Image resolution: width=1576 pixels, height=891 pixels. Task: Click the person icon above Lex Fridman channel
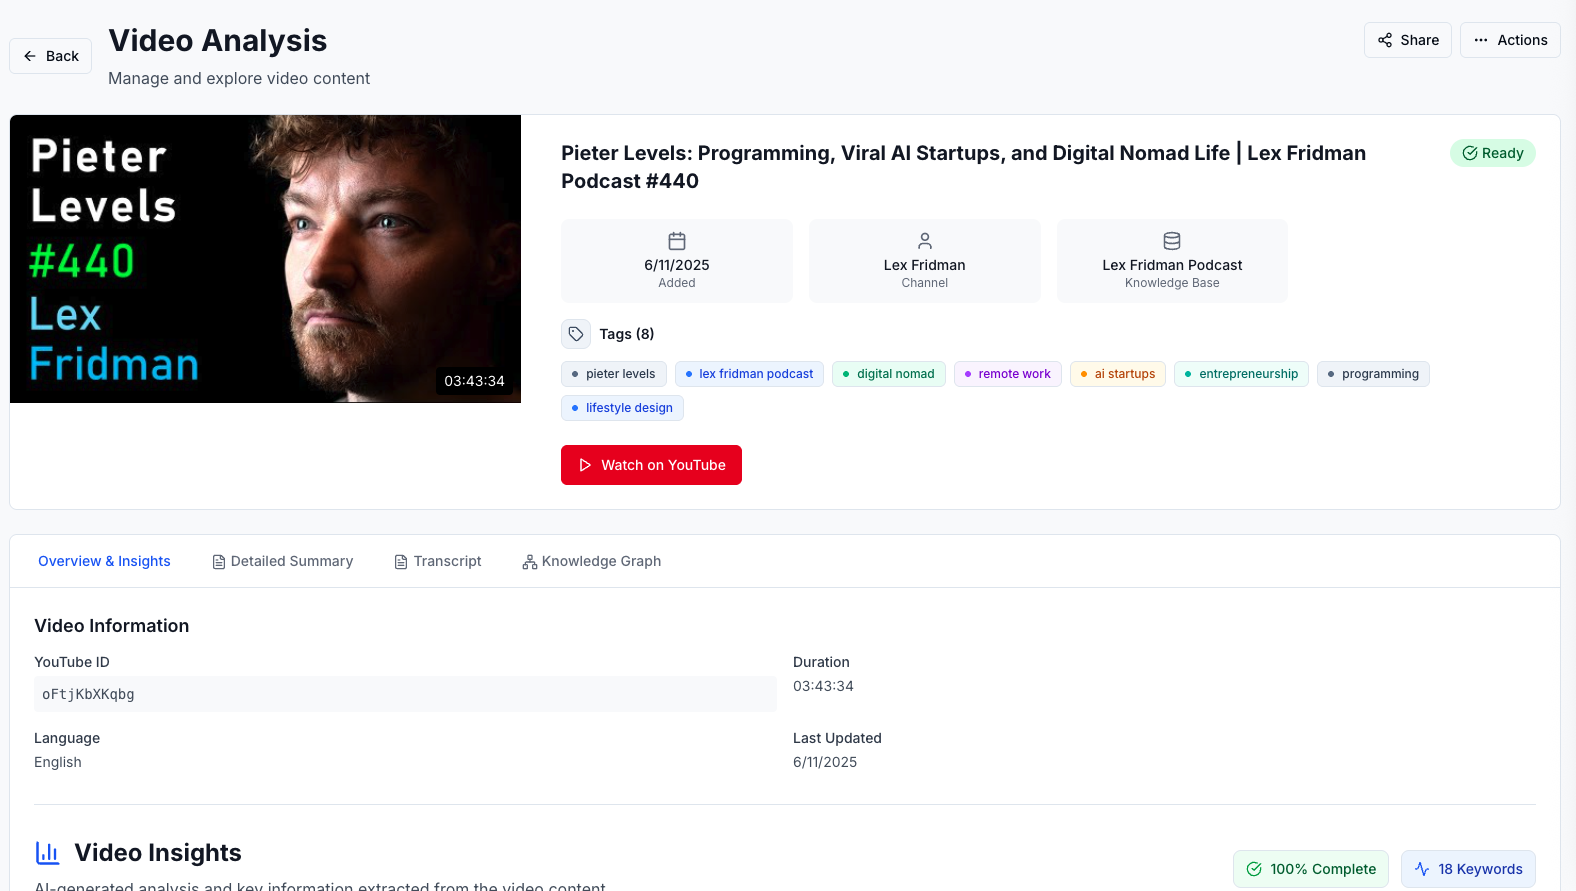pos(925,241)
